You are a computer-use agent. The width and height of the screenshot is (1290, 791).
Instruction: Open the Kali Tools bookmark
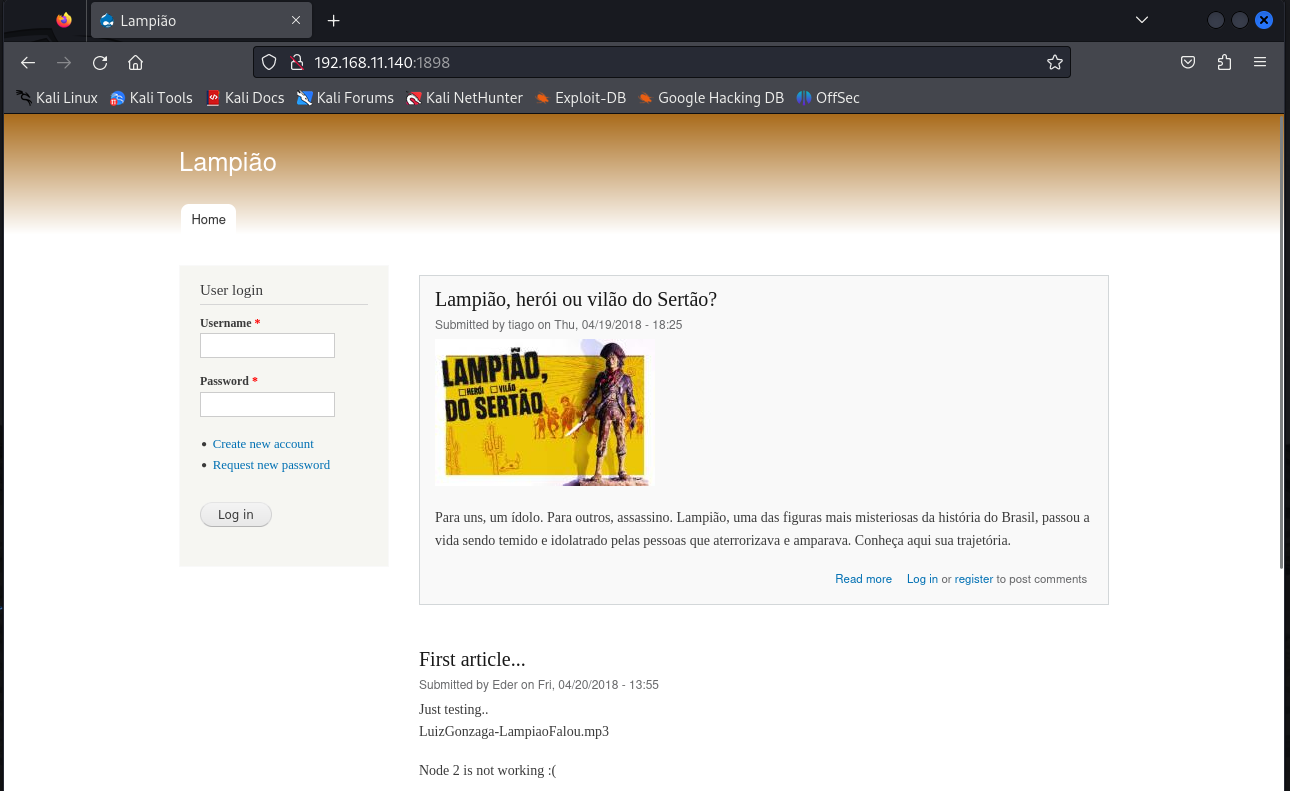tap(151, 98)
